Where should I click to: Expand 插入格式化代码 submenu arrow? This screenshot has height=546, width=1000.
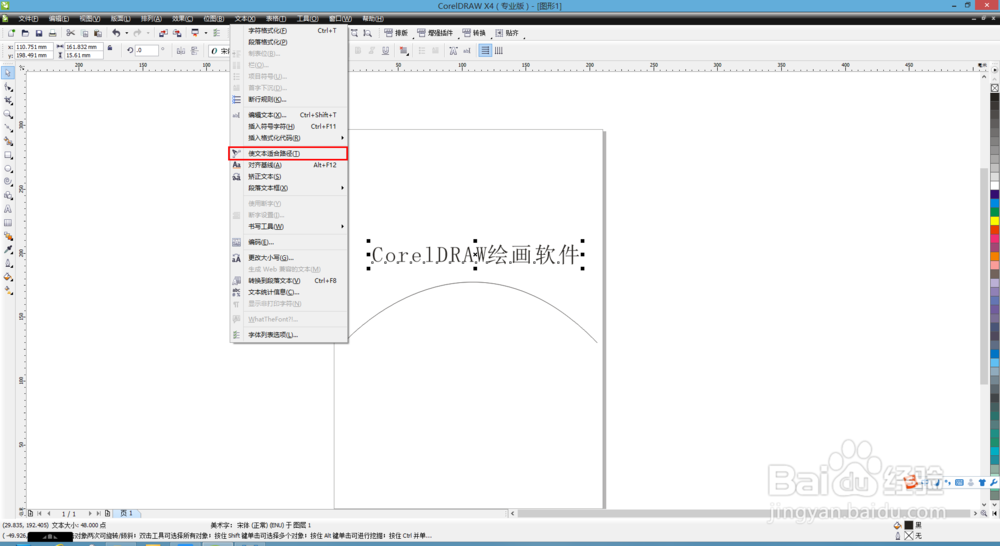click(342, 138)
